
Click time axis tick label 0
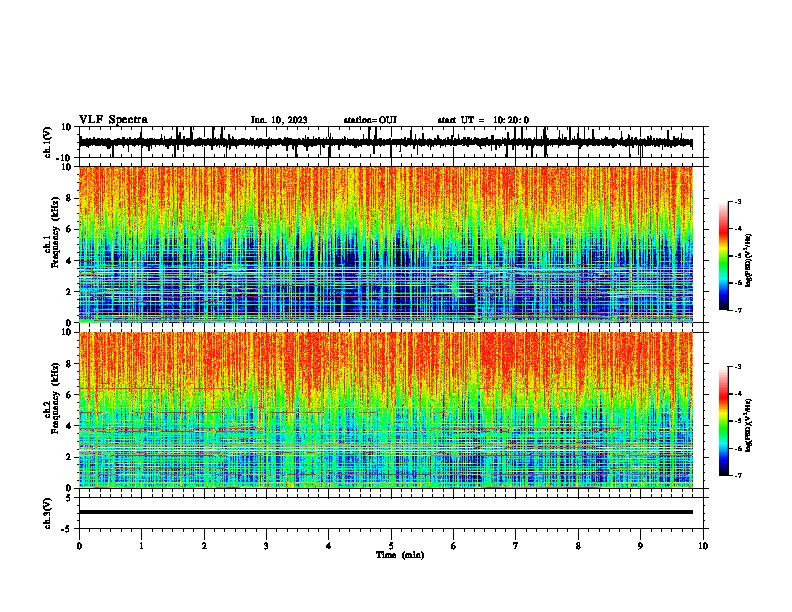pos(79,546)
